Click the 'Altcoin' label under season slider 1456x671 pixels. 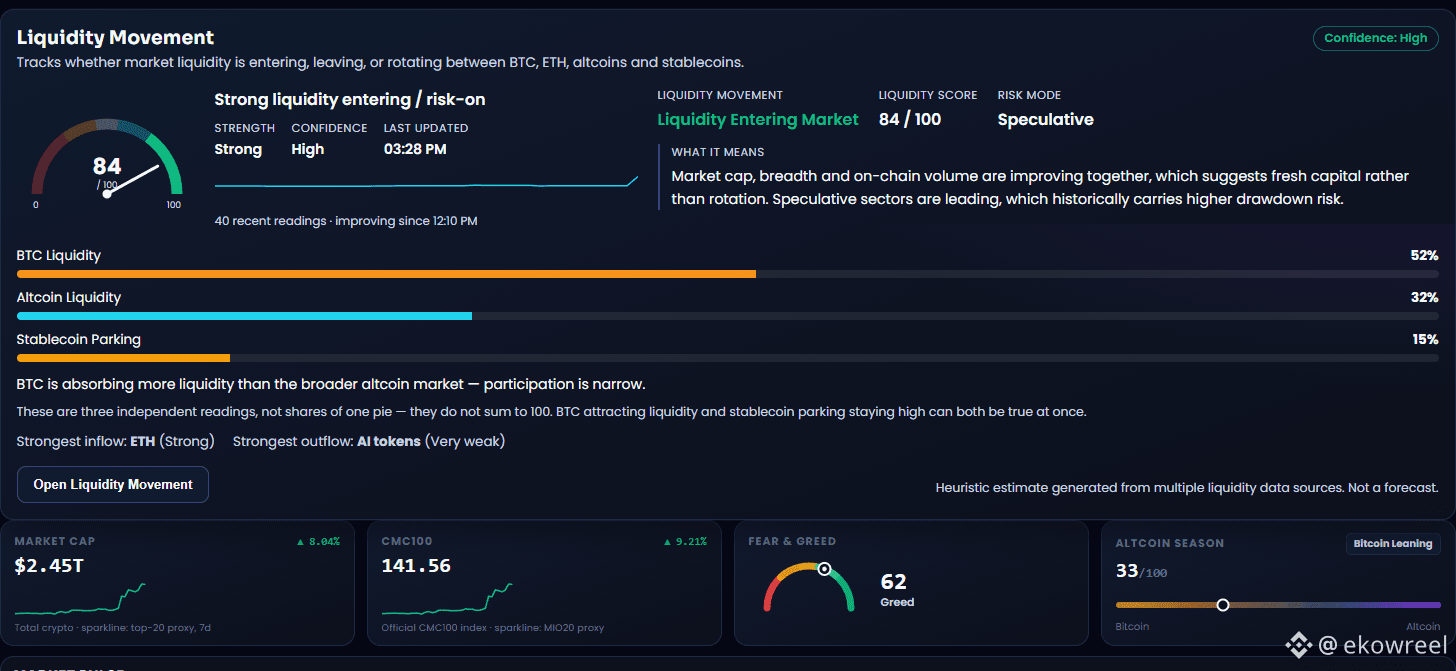1423,626
